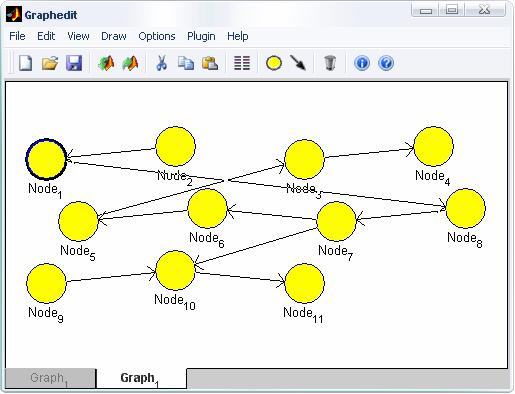The height and width of the screenshot is (394, 515).
Task: Open the property grid list icon
Action: [x=242, y=63]
